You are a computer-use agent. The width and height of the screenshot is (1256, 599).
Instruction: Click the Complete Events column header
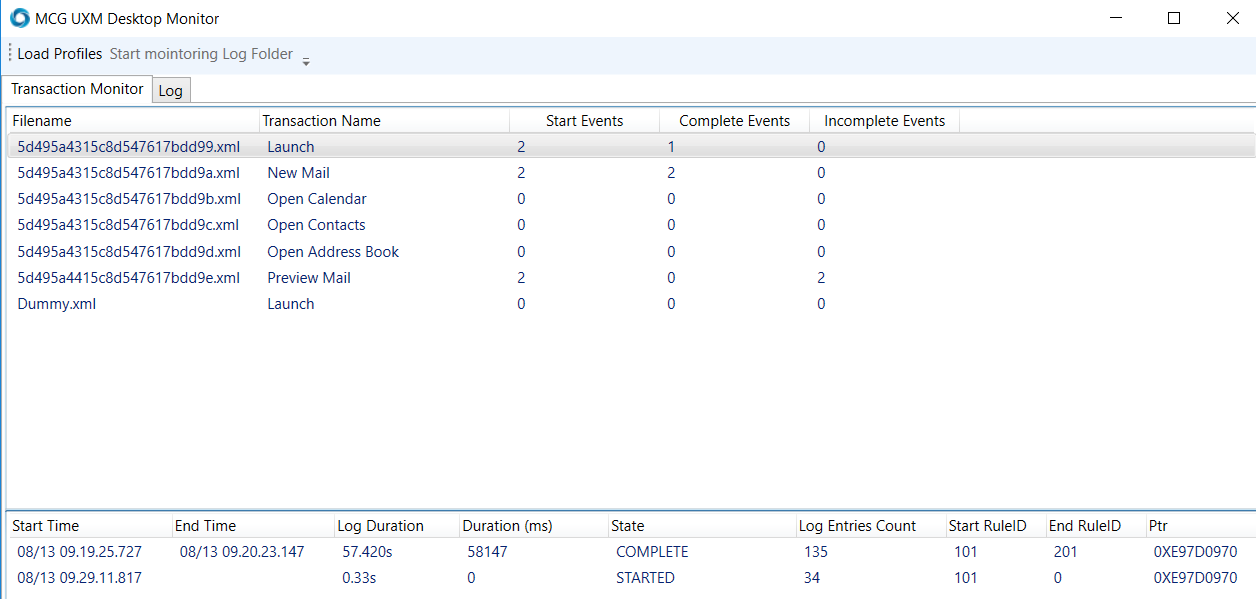pos(734,121)
